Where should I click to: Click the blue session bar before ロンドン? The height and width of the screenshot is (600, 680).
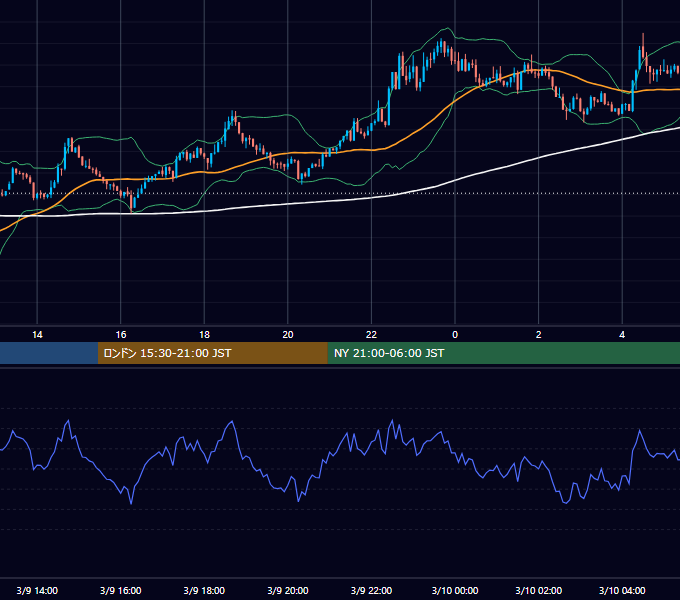(49, 353)
